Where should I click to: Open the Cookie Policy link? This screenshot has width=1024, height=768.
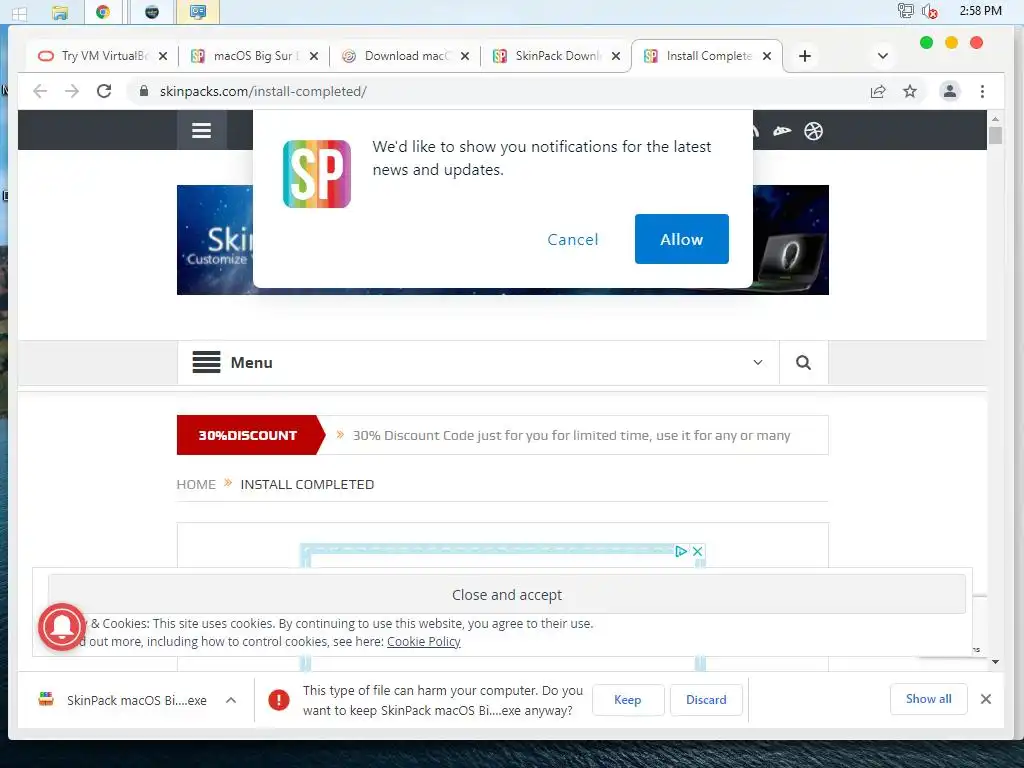point(424,641)
